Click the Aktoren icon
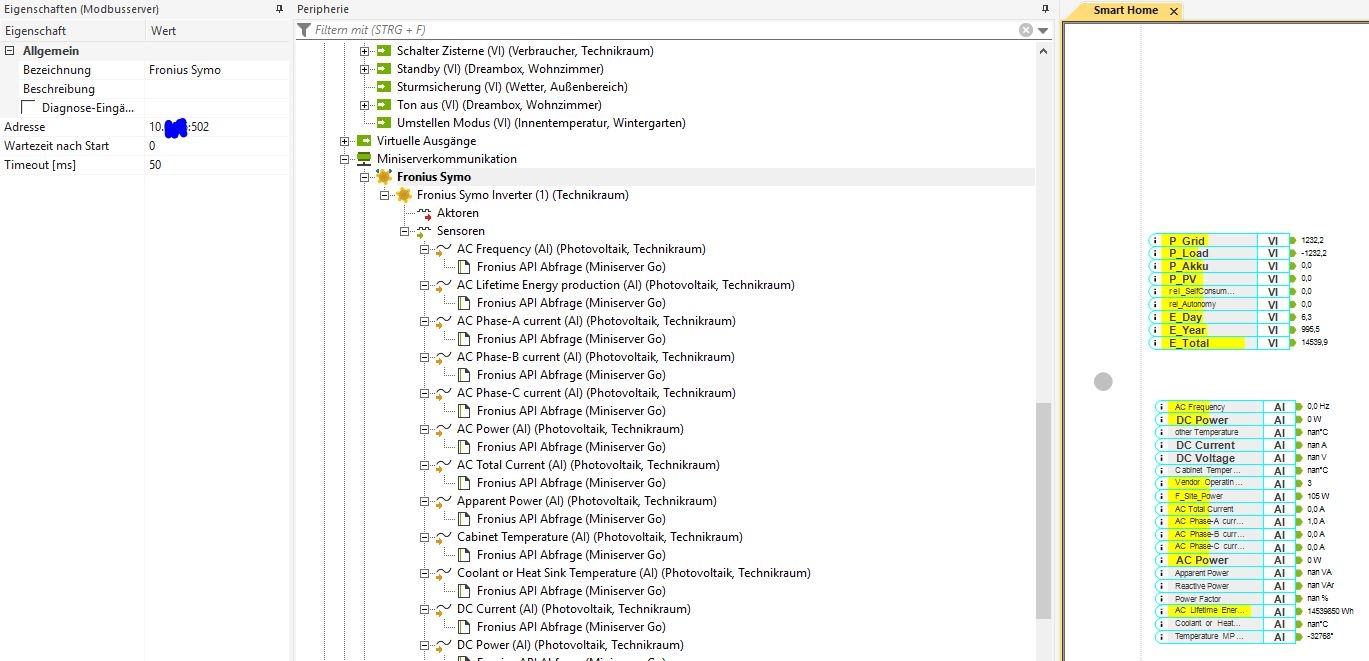The height and width of the screenshot is (661, 1369). click(x=424, y=213)
